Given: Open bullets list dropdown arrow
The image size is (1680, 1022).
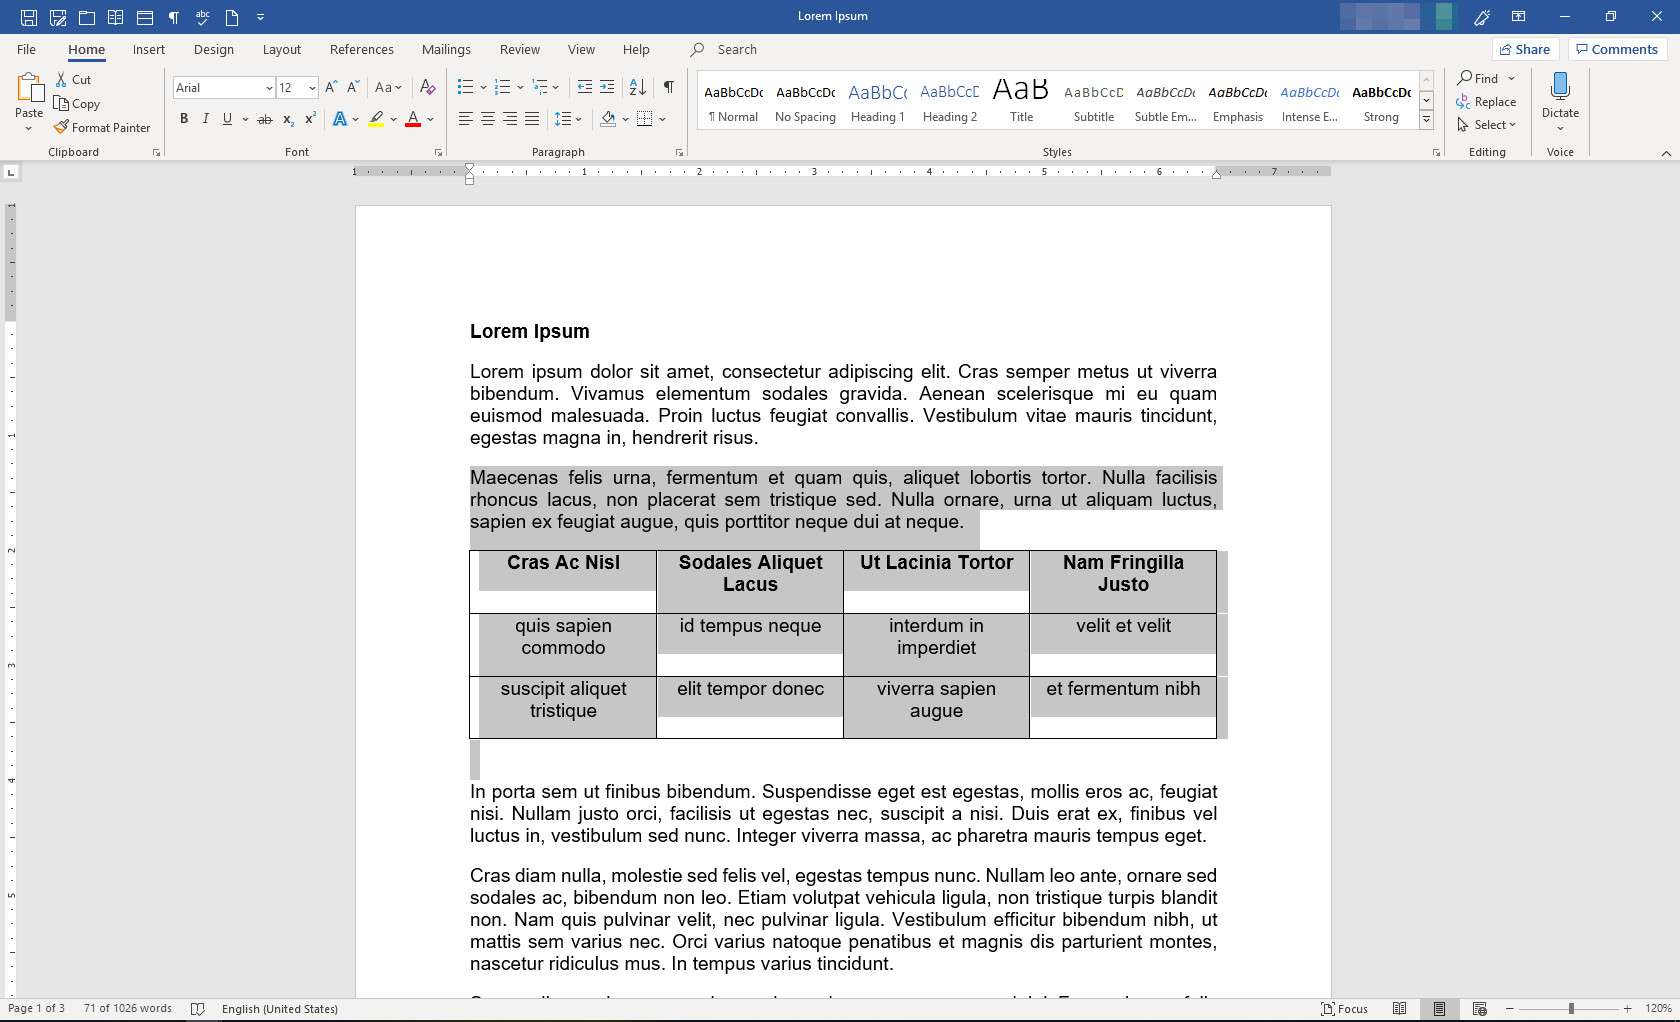Looking at the screenshot, I should pos(483,87).
